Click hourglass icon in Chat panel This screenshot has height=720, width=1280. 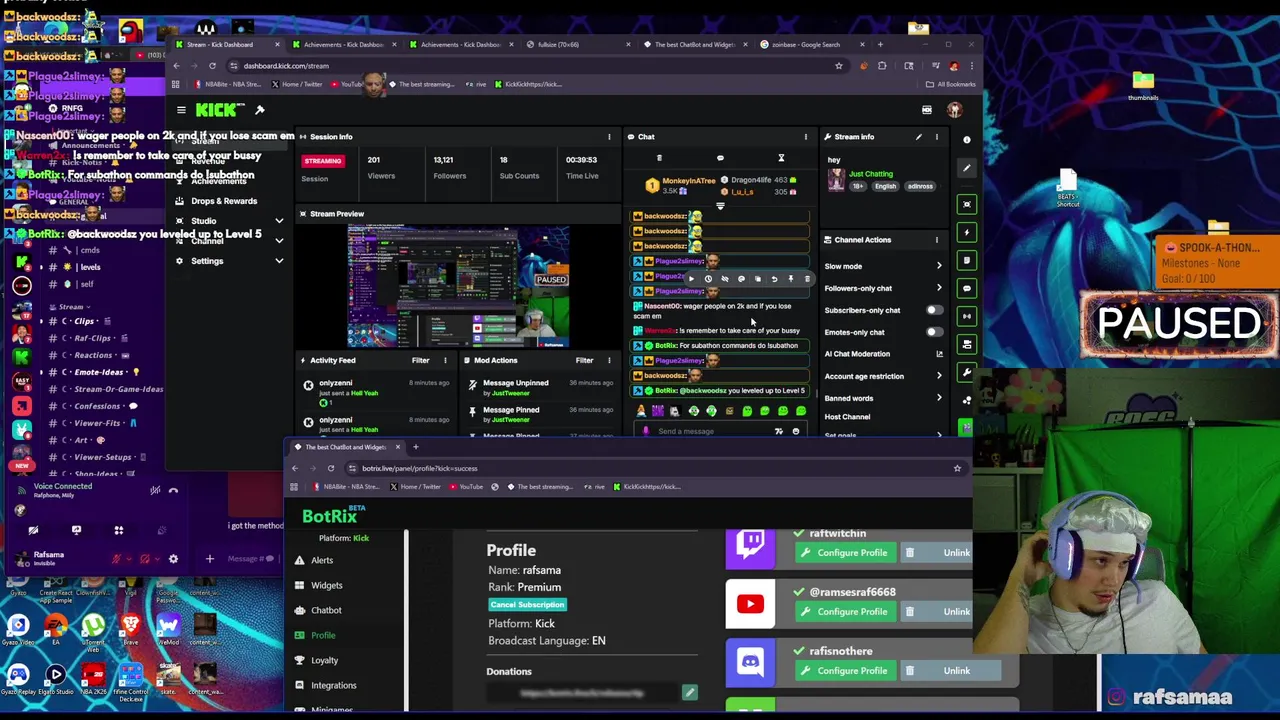pos(781,158)
